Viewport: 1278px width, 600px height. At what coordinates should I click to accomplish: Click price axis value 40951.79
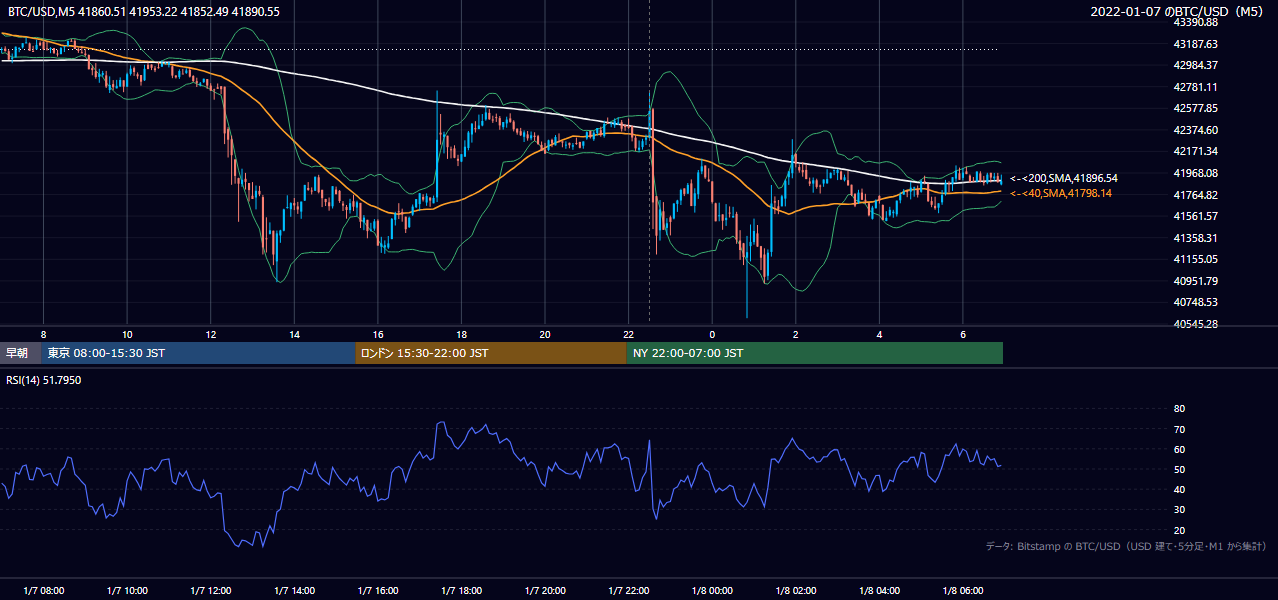[x=1195, y=281]
